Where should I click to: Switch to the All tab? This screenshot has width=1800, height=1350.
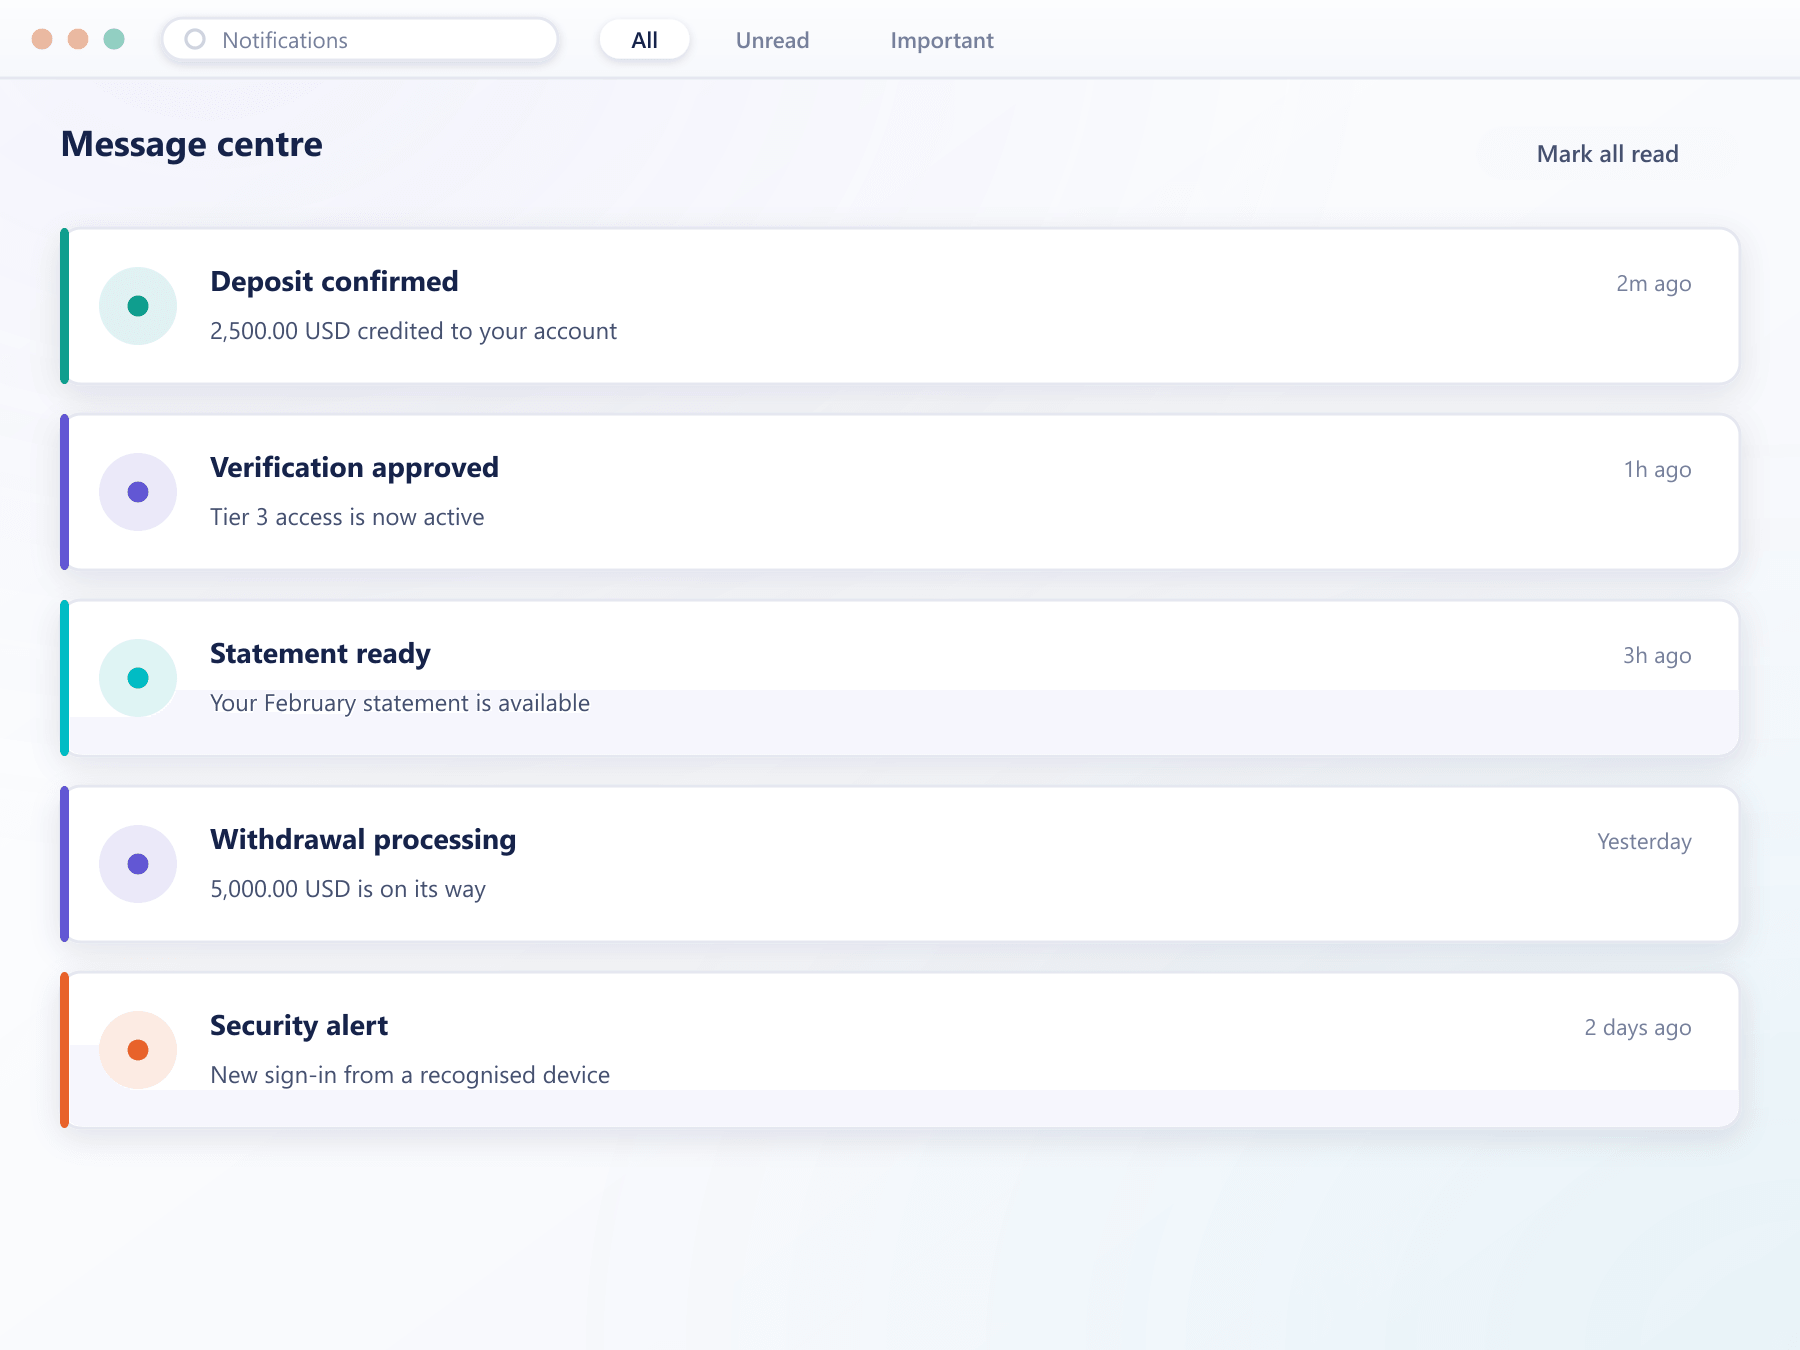645,40
